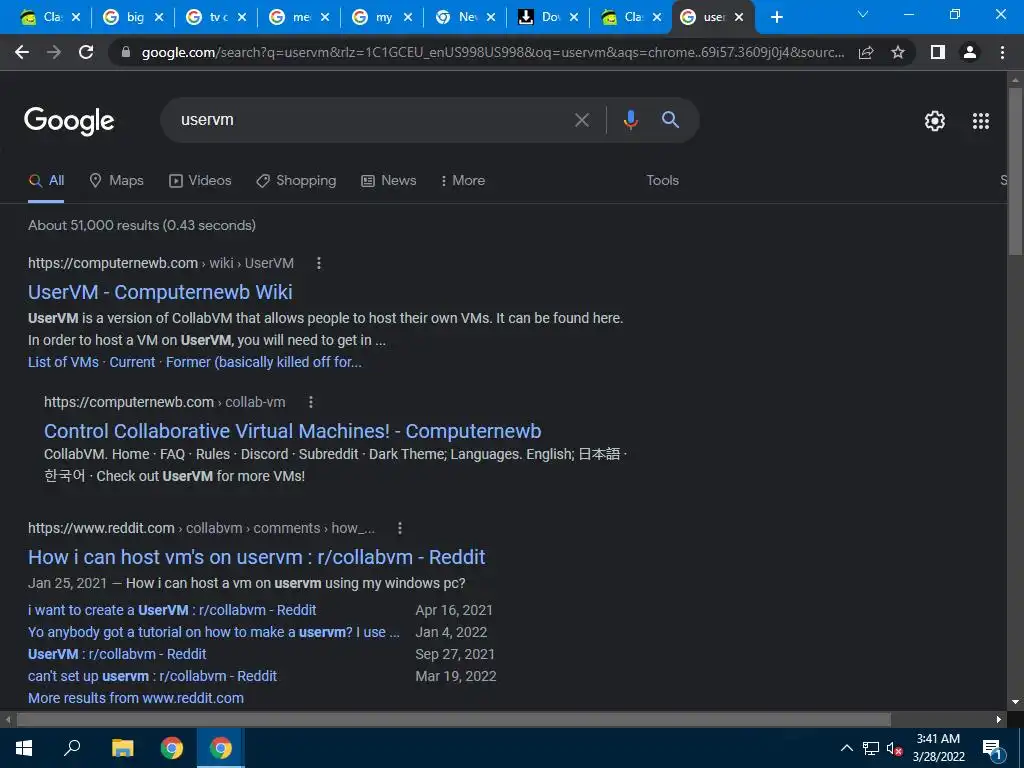Open UserVM : r/collabvm - Reddit link
Screen dimensions: 1024x768
tap(117, 654)
